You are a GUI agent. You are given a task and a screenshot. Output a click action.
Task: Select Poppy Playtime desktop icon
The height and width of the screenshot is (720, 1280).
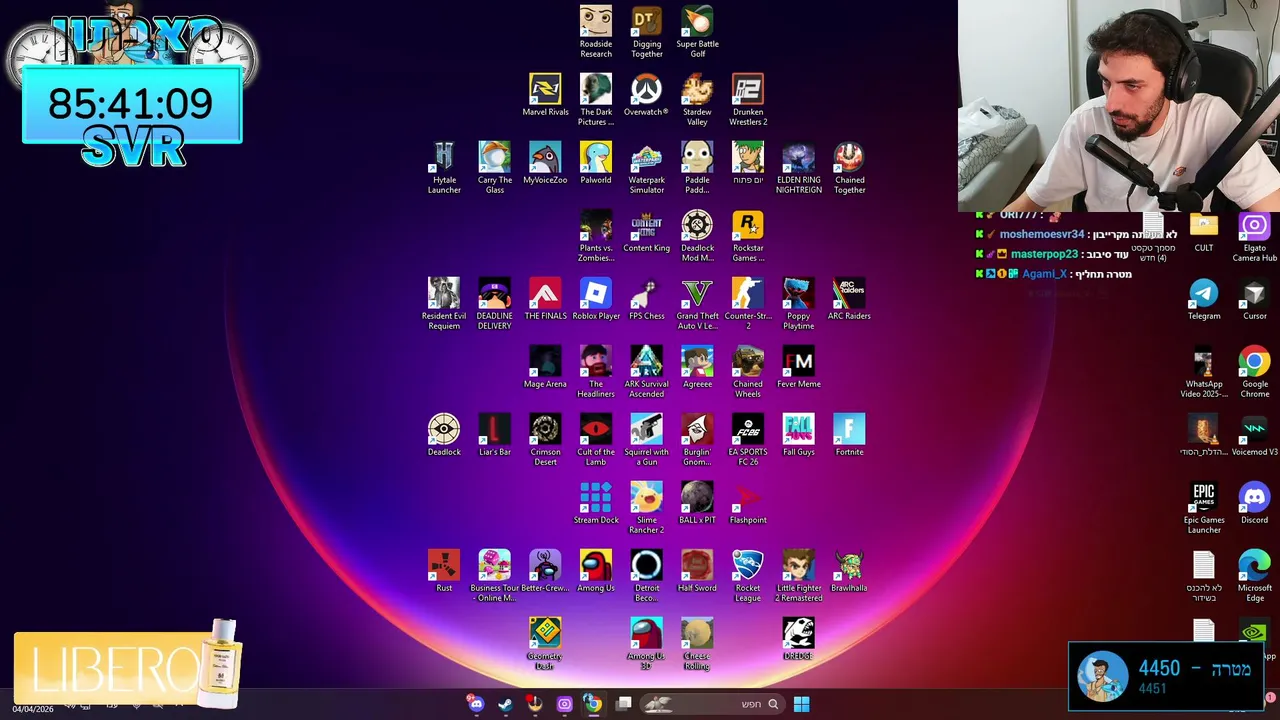point(799,304)
